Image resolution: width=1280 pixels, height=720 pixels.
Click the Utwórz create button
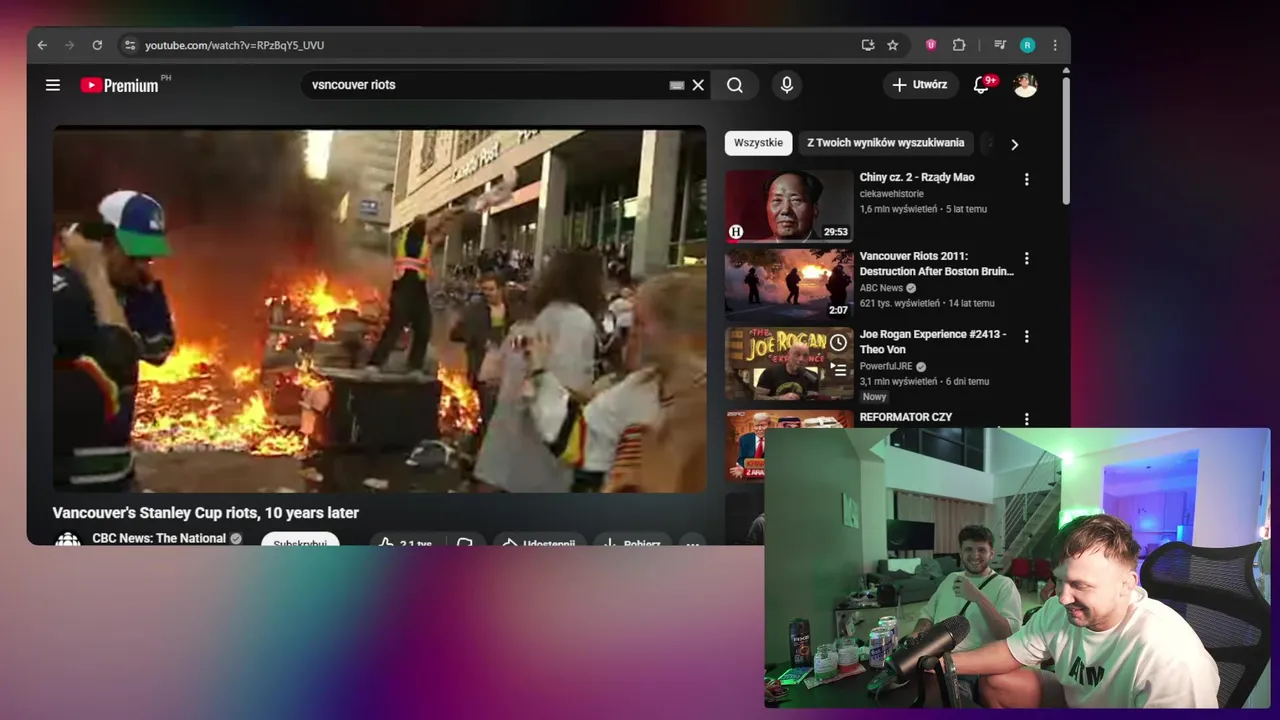point(920,85)
